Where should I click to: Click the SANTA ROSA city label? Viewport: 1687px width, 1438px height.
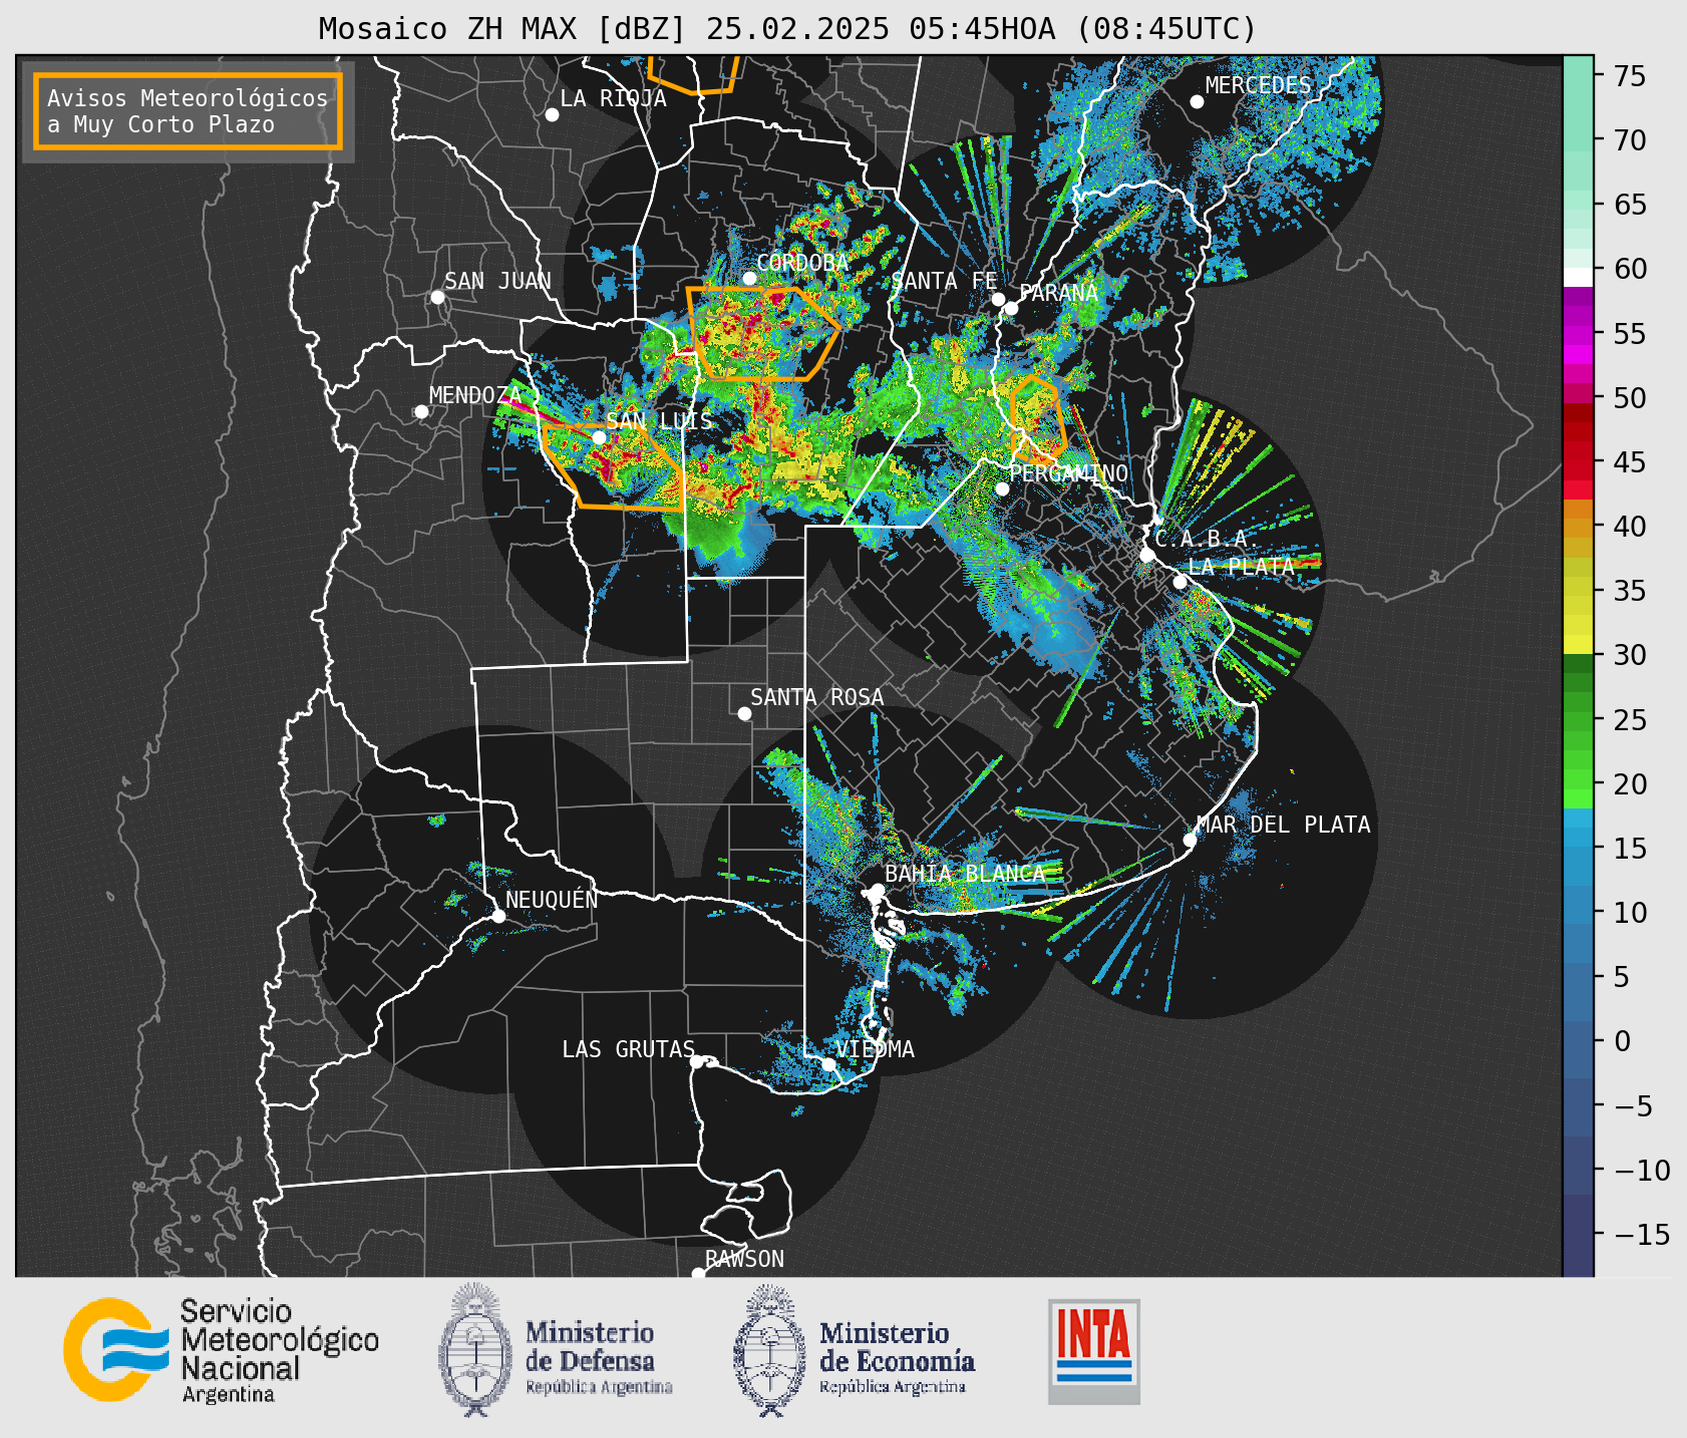[x=817, y=697]
